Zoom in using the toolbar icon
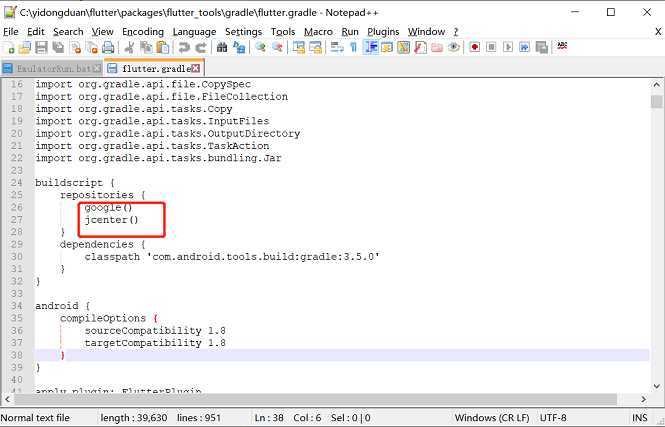 [260, 47]
